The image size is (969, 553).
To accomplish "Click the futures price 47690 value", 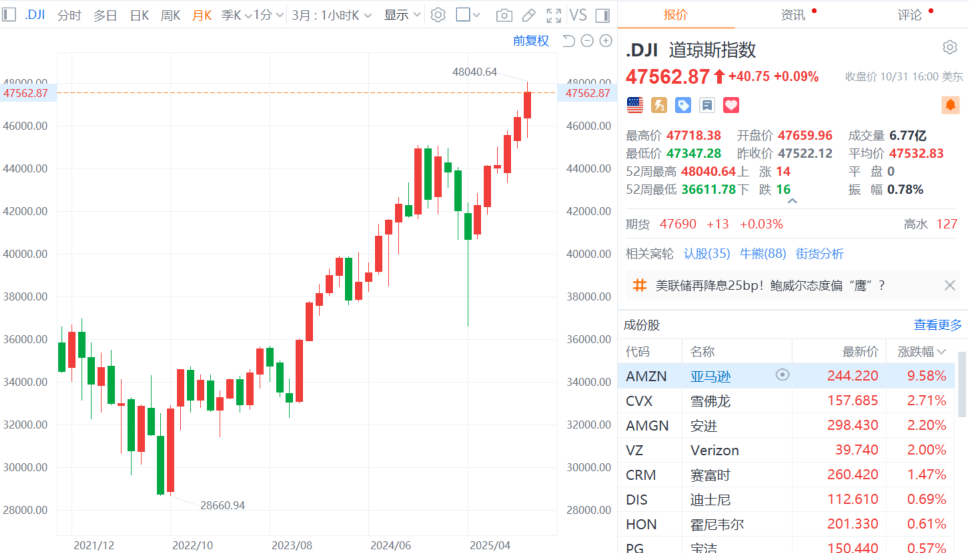I will pyautogui.click(x=677, y=224).
